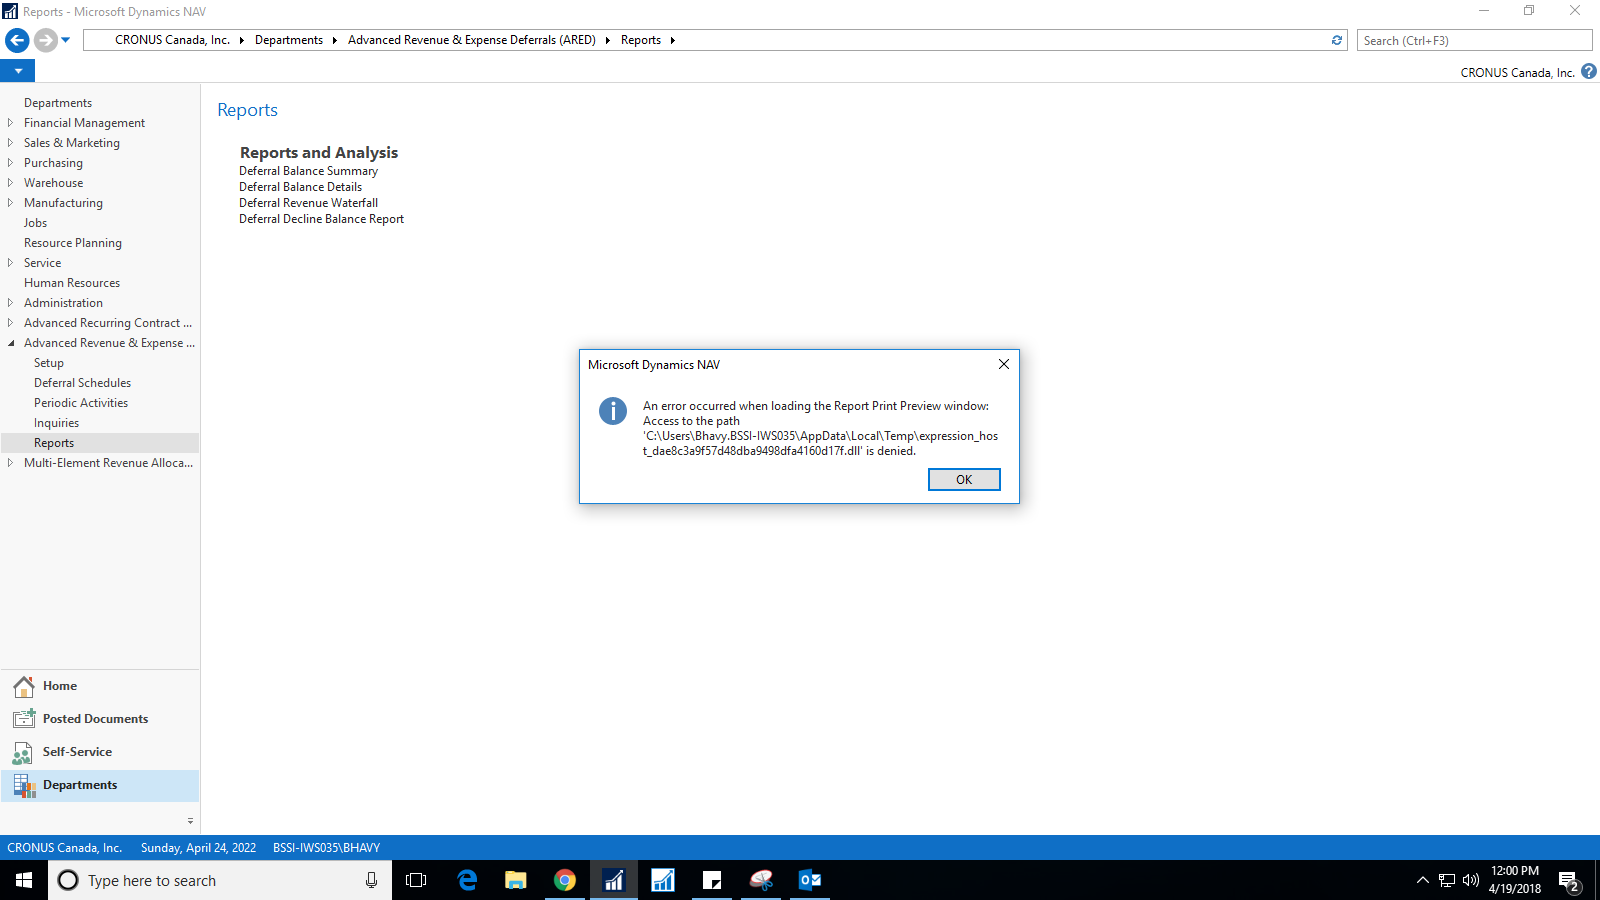Open File Explorer from taskbar

(x=516, y=880)
